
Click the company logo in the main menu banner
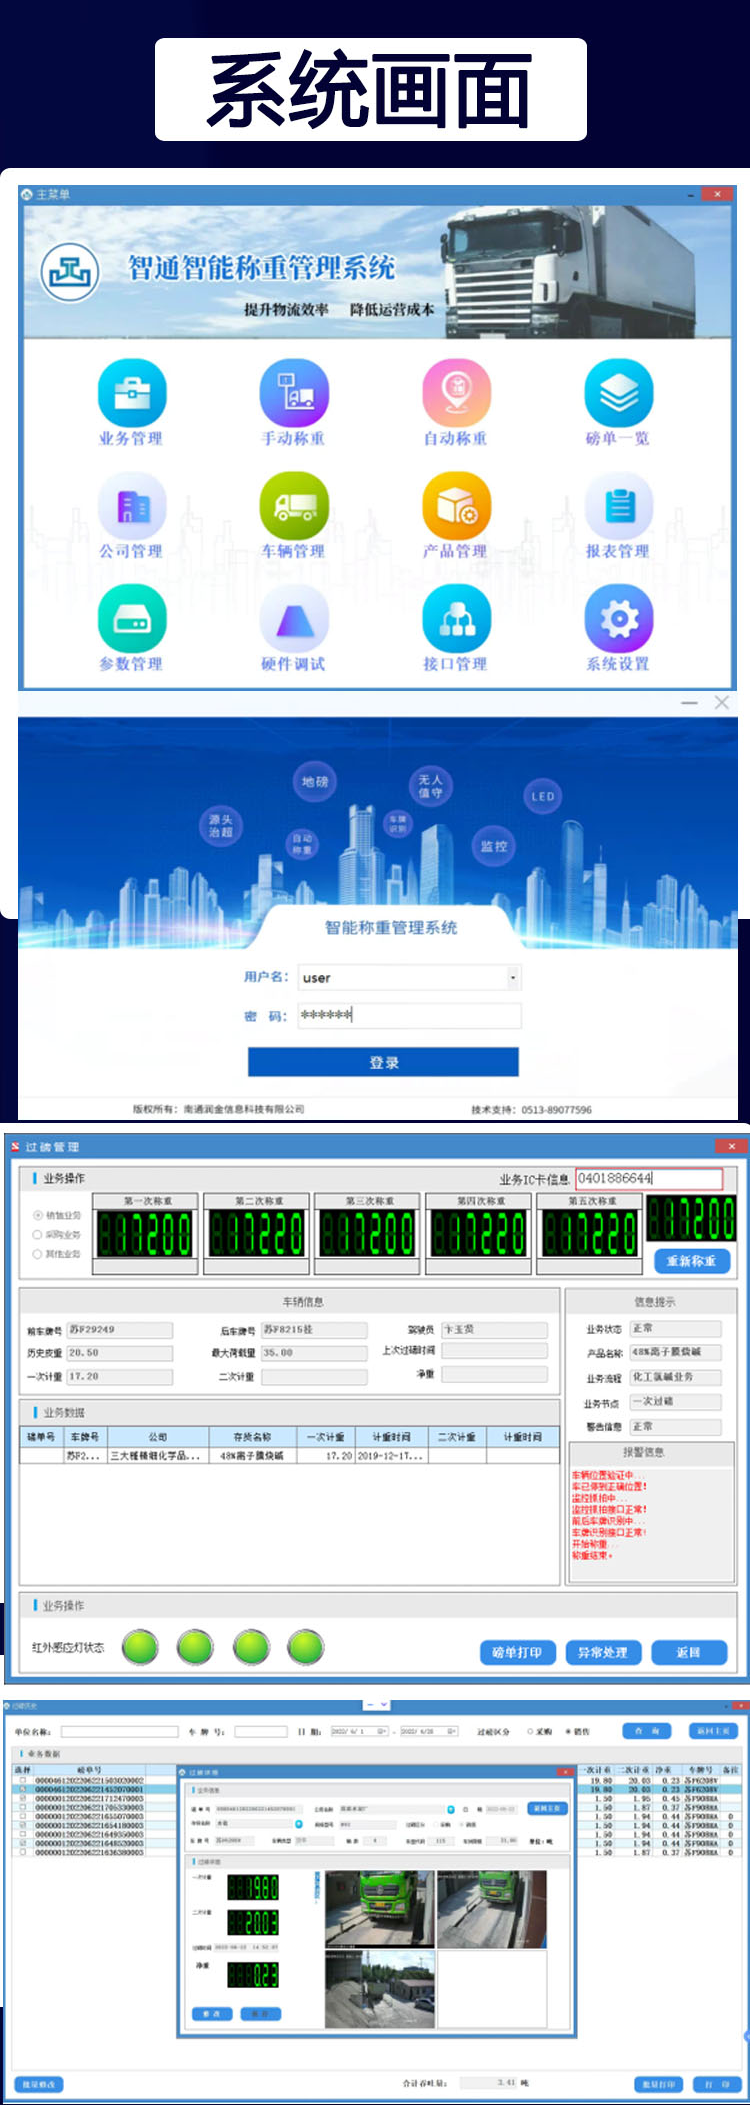[70, 271]
